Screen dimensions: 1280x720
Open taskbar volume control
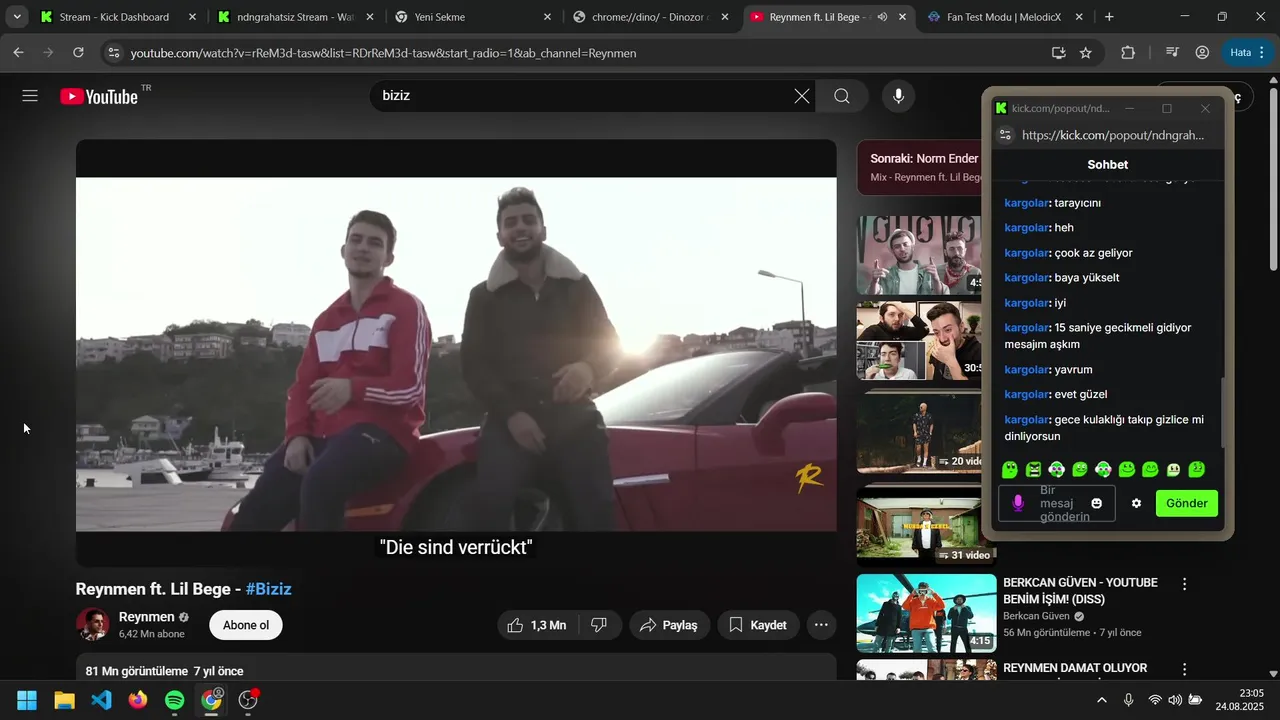tap(1175, 700)
